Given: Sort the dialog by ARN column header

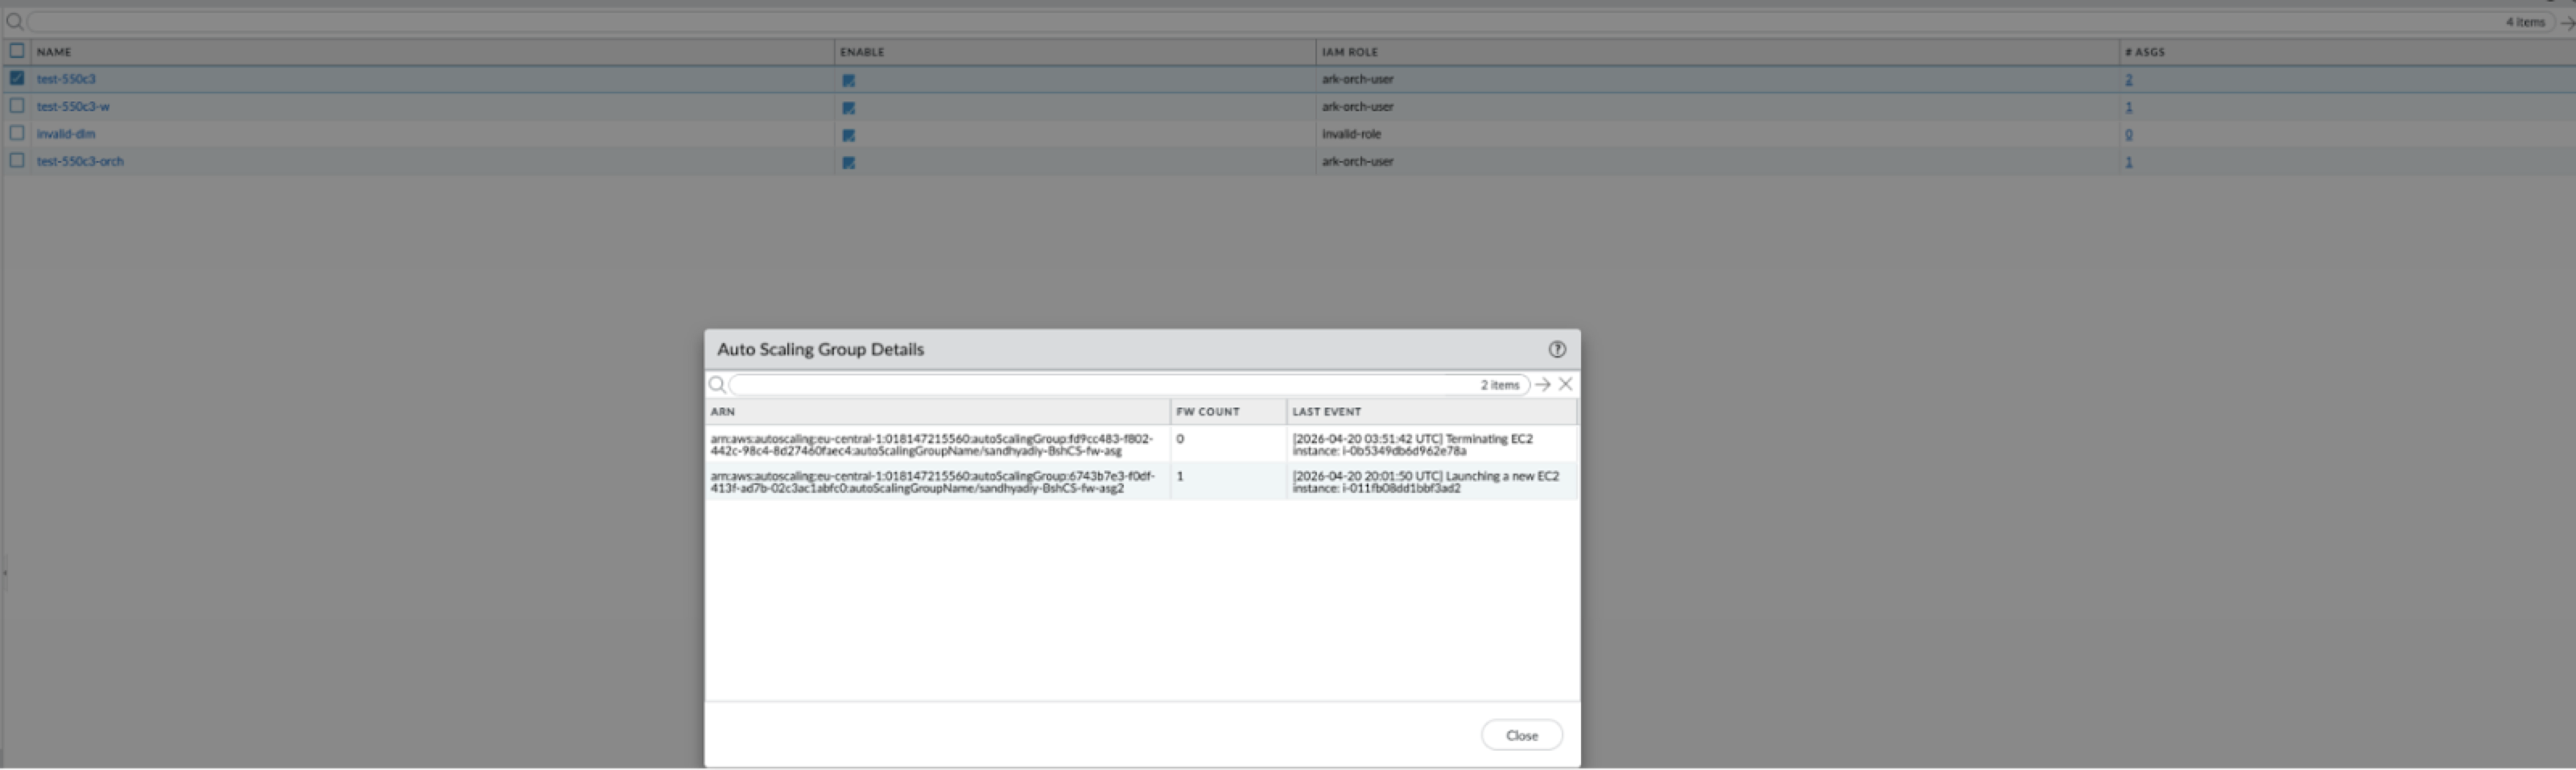Looking at the screenshot, I should pyautogui.click(x=723, y=412).
